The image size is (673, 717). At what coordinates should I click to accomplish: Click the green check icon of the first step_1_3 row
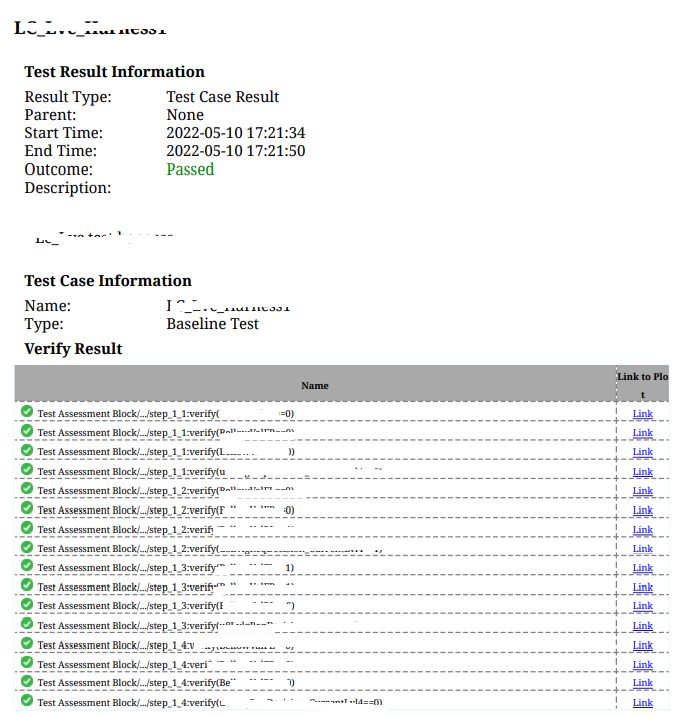[x=27, y=566]
